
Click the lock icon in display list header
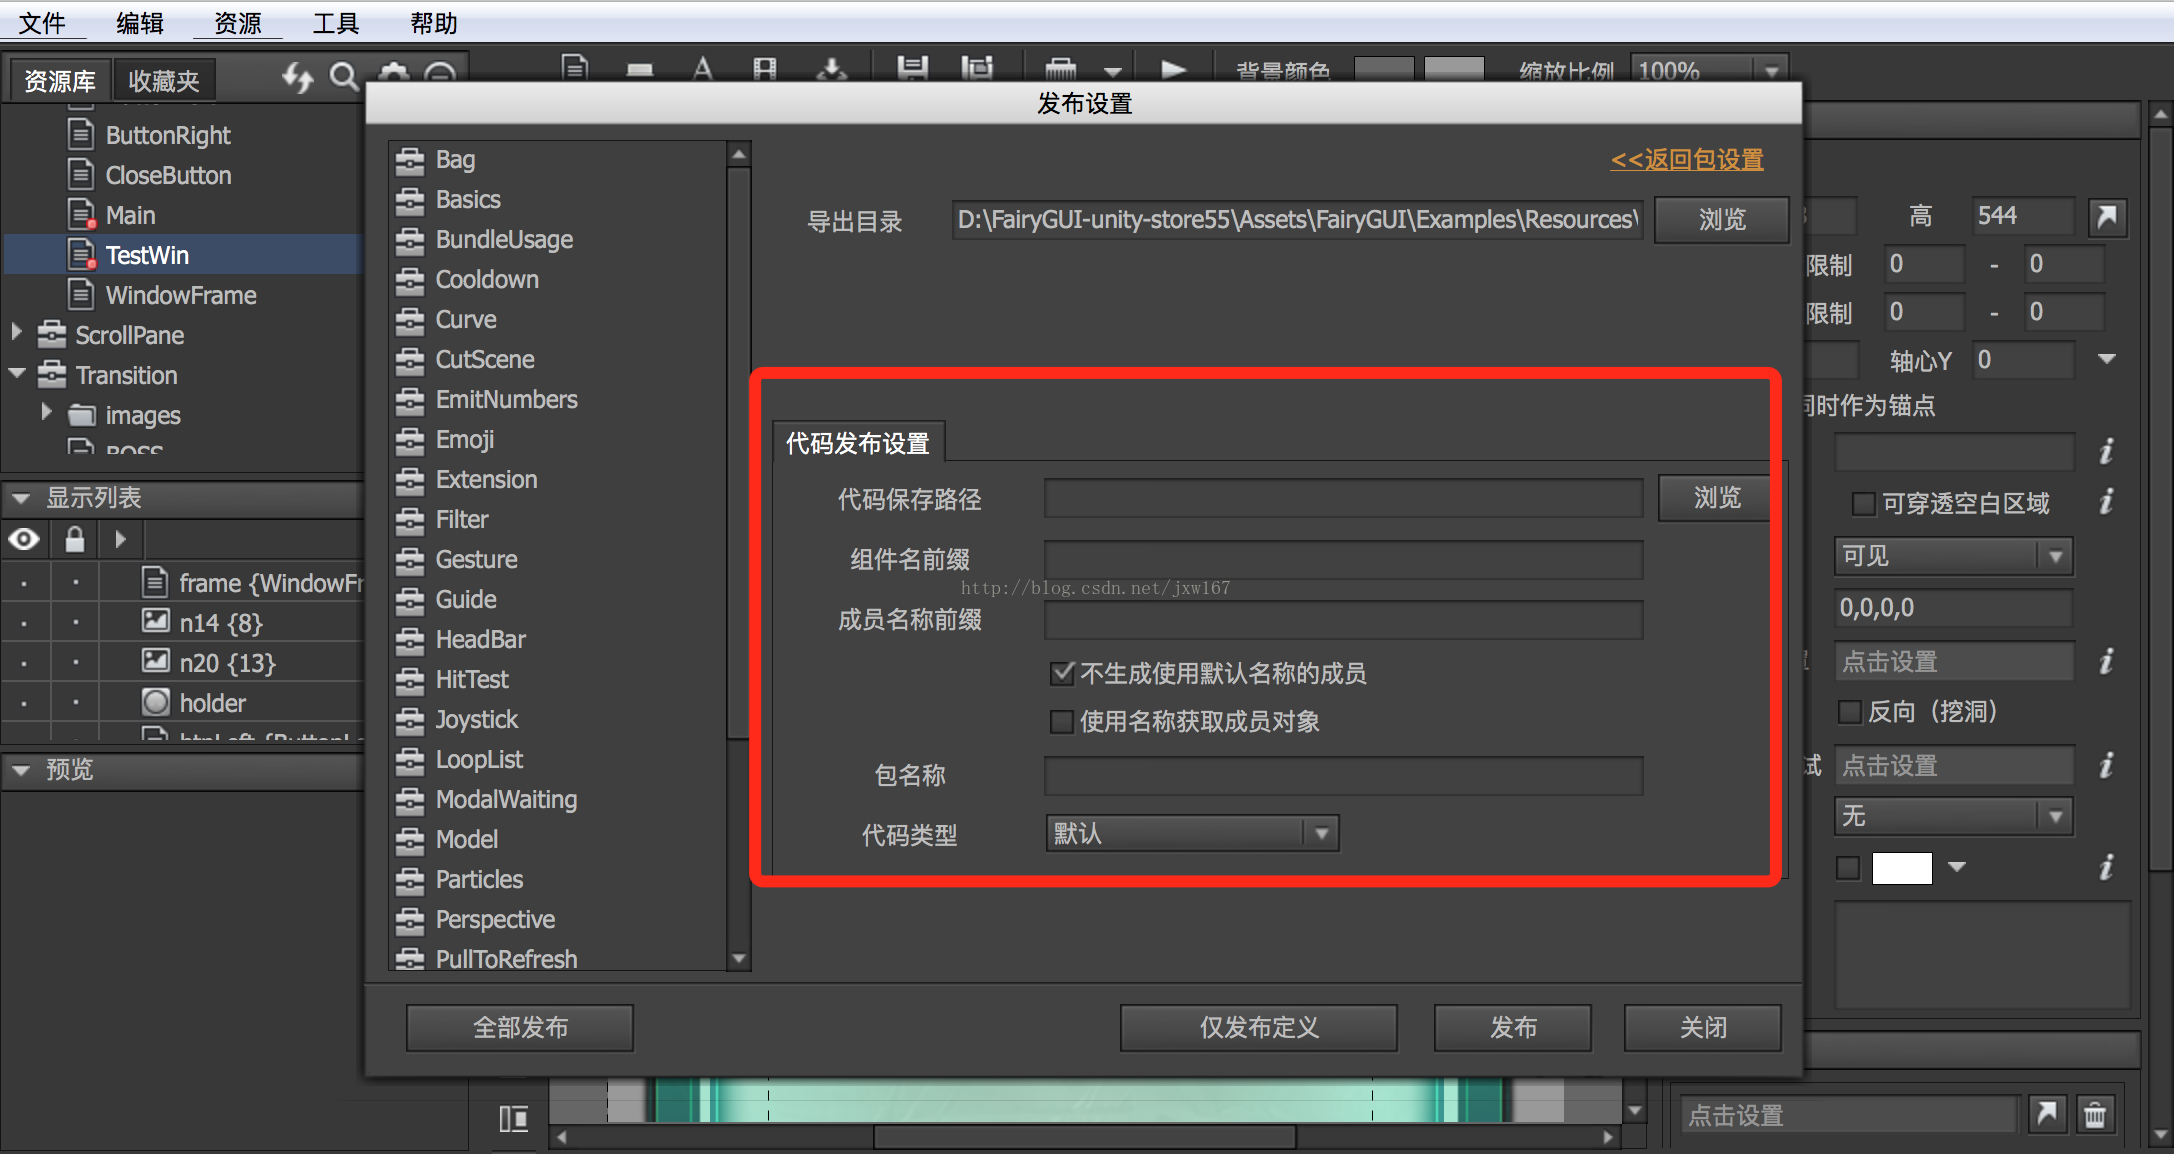tap(75, 540)
